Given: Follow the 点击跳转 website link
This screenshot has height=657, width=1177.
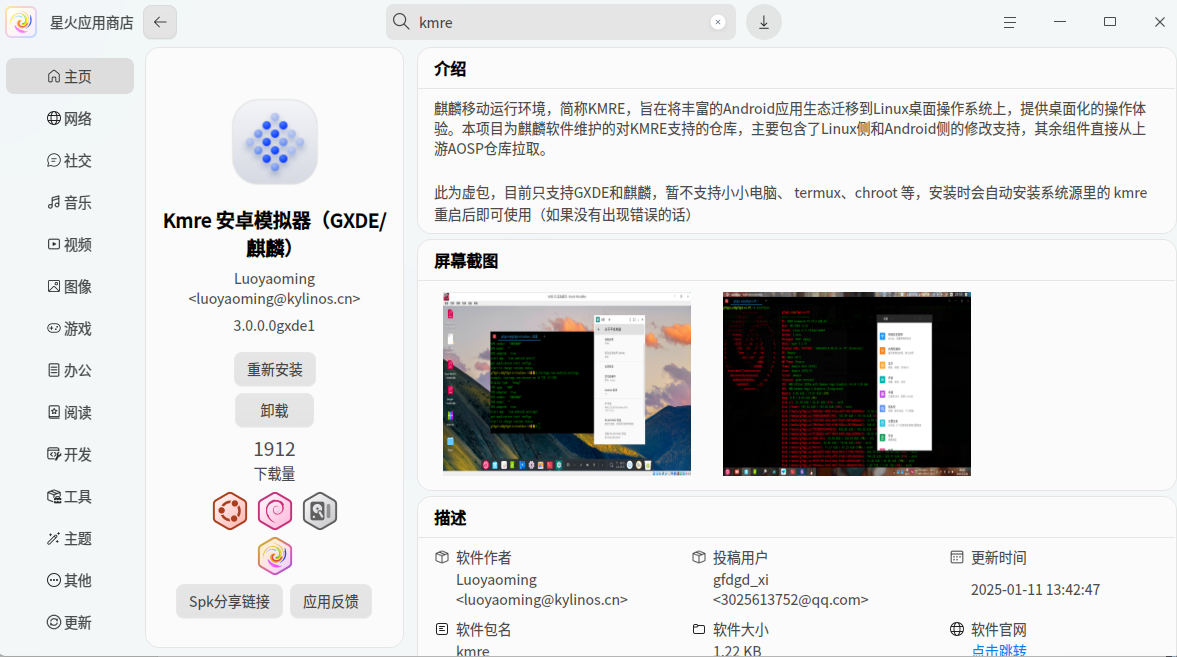Looking at the screenshot, I should click(x=998, y=650).
